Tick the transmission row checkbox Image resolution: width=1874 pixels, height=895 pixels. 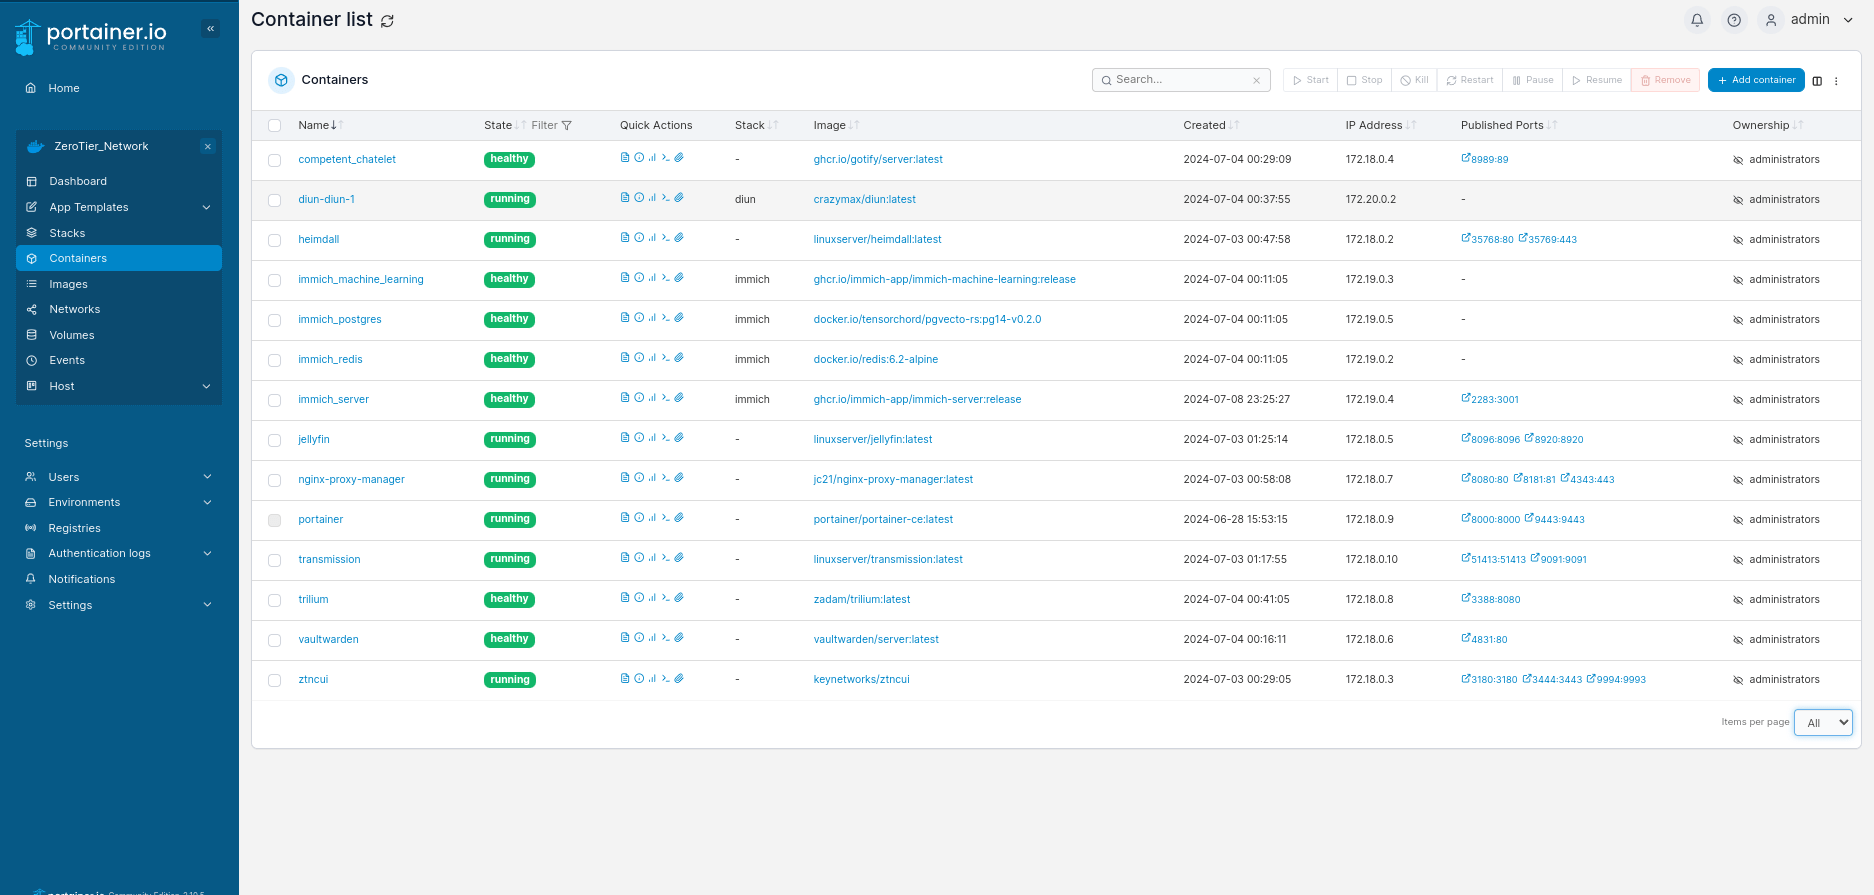(x=274, y=560)
